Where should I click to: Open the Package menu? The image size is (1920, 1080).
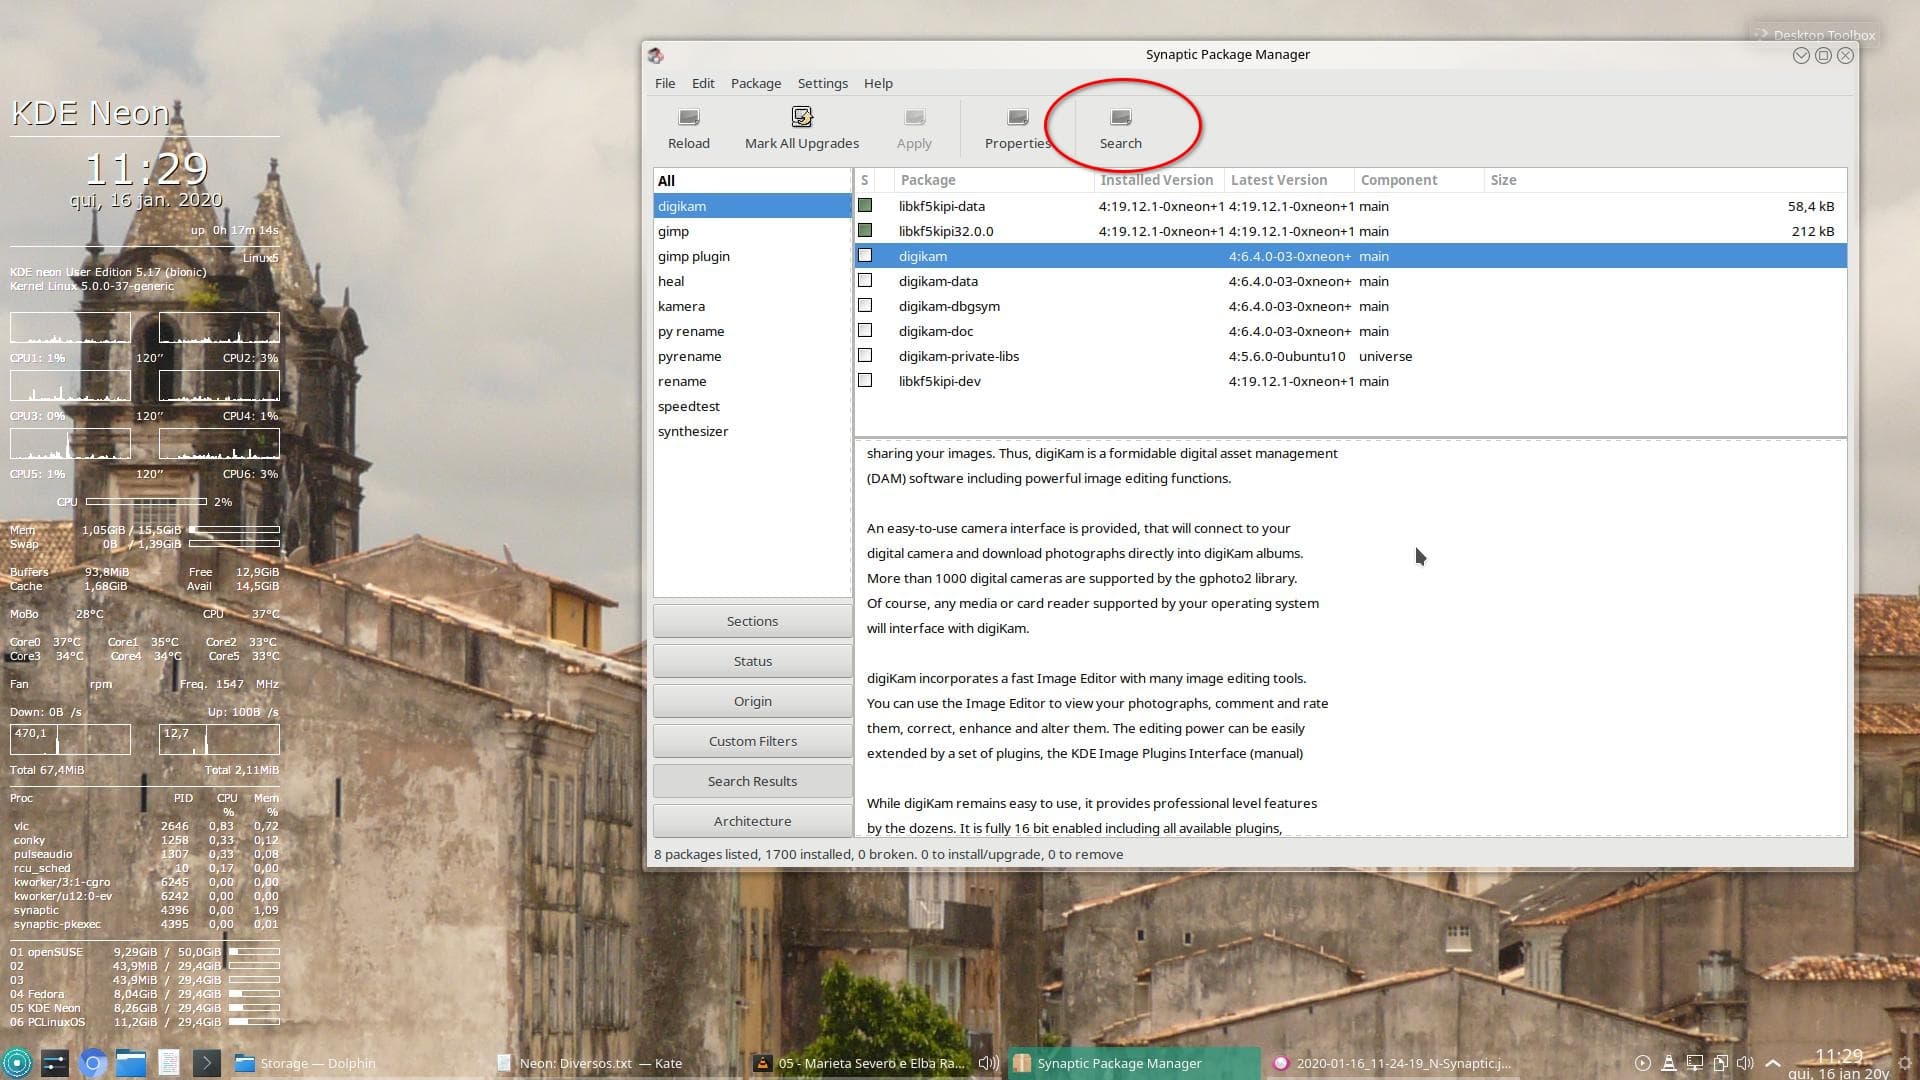(756, 83)
